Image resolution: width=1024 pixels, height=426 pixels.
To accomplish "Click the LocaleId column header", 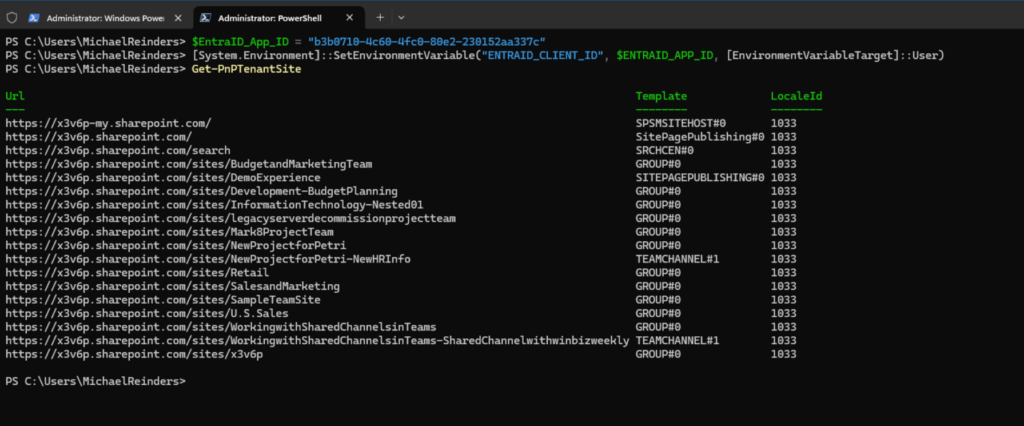I will pos(796,96).
